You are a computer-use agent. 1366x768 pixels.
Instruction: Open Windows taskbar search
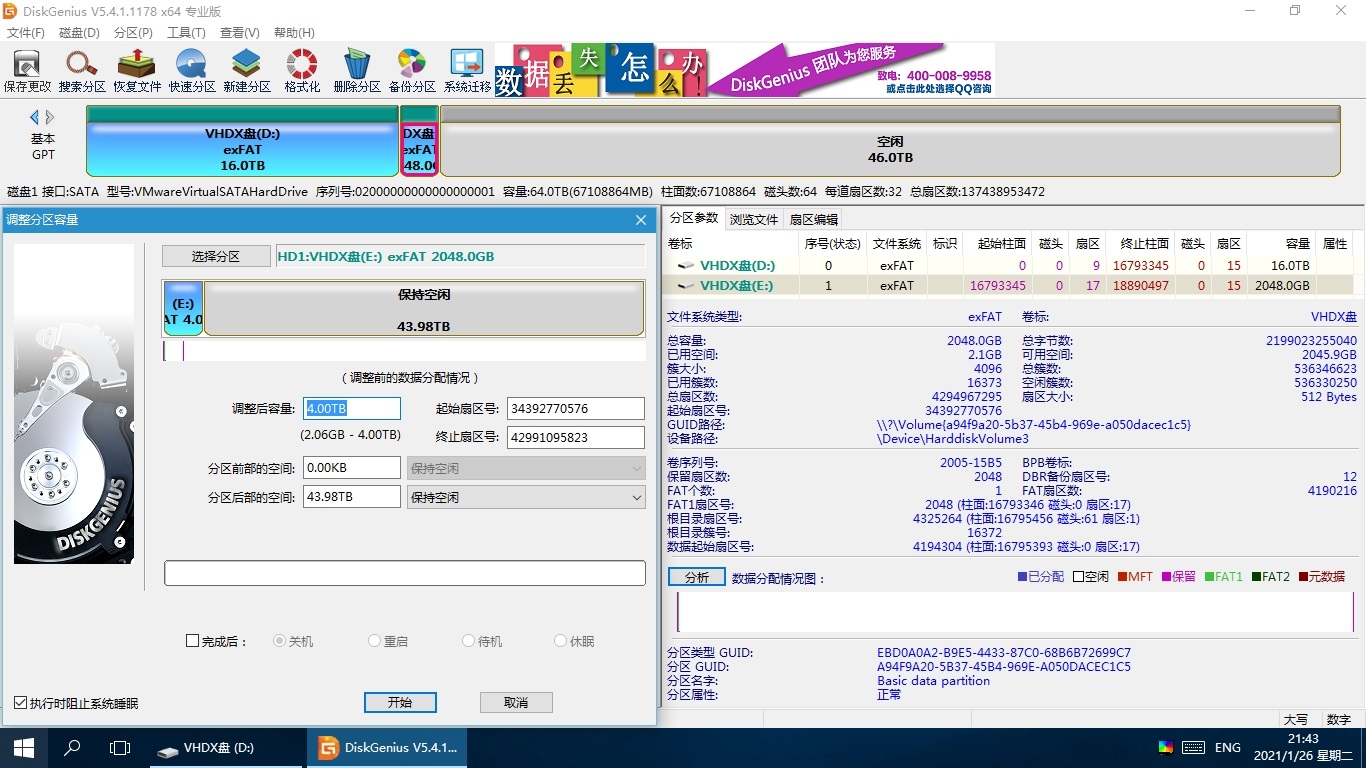[x=72, y=747]
